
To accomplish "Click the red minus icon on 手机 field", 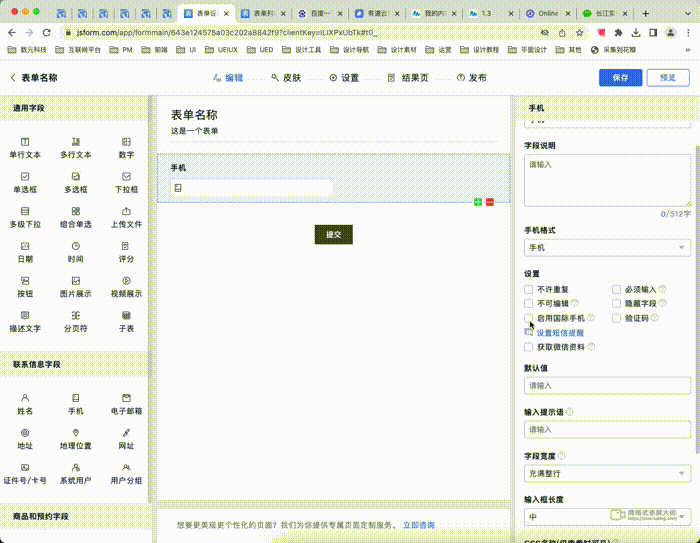I will [489, 202].
